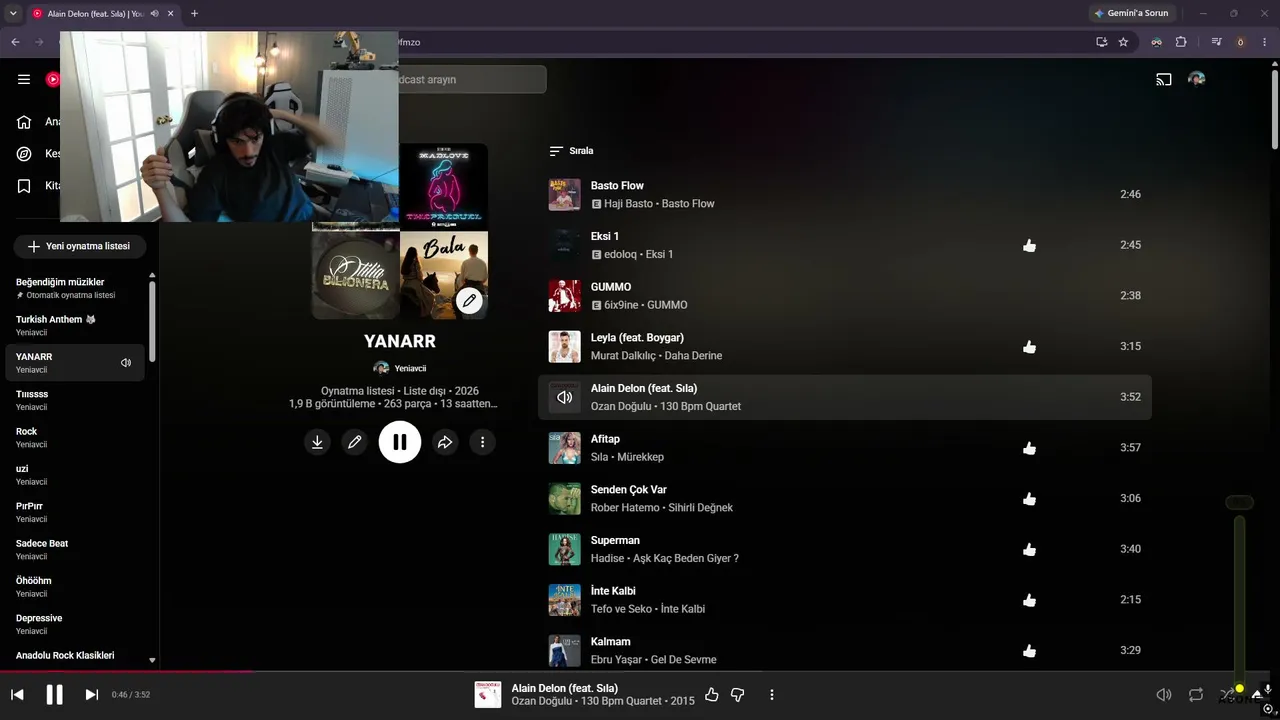1280x720 pixels.
Task: Open the Depressive playlist
Action: pyautogui.click(x=75, y=624)
